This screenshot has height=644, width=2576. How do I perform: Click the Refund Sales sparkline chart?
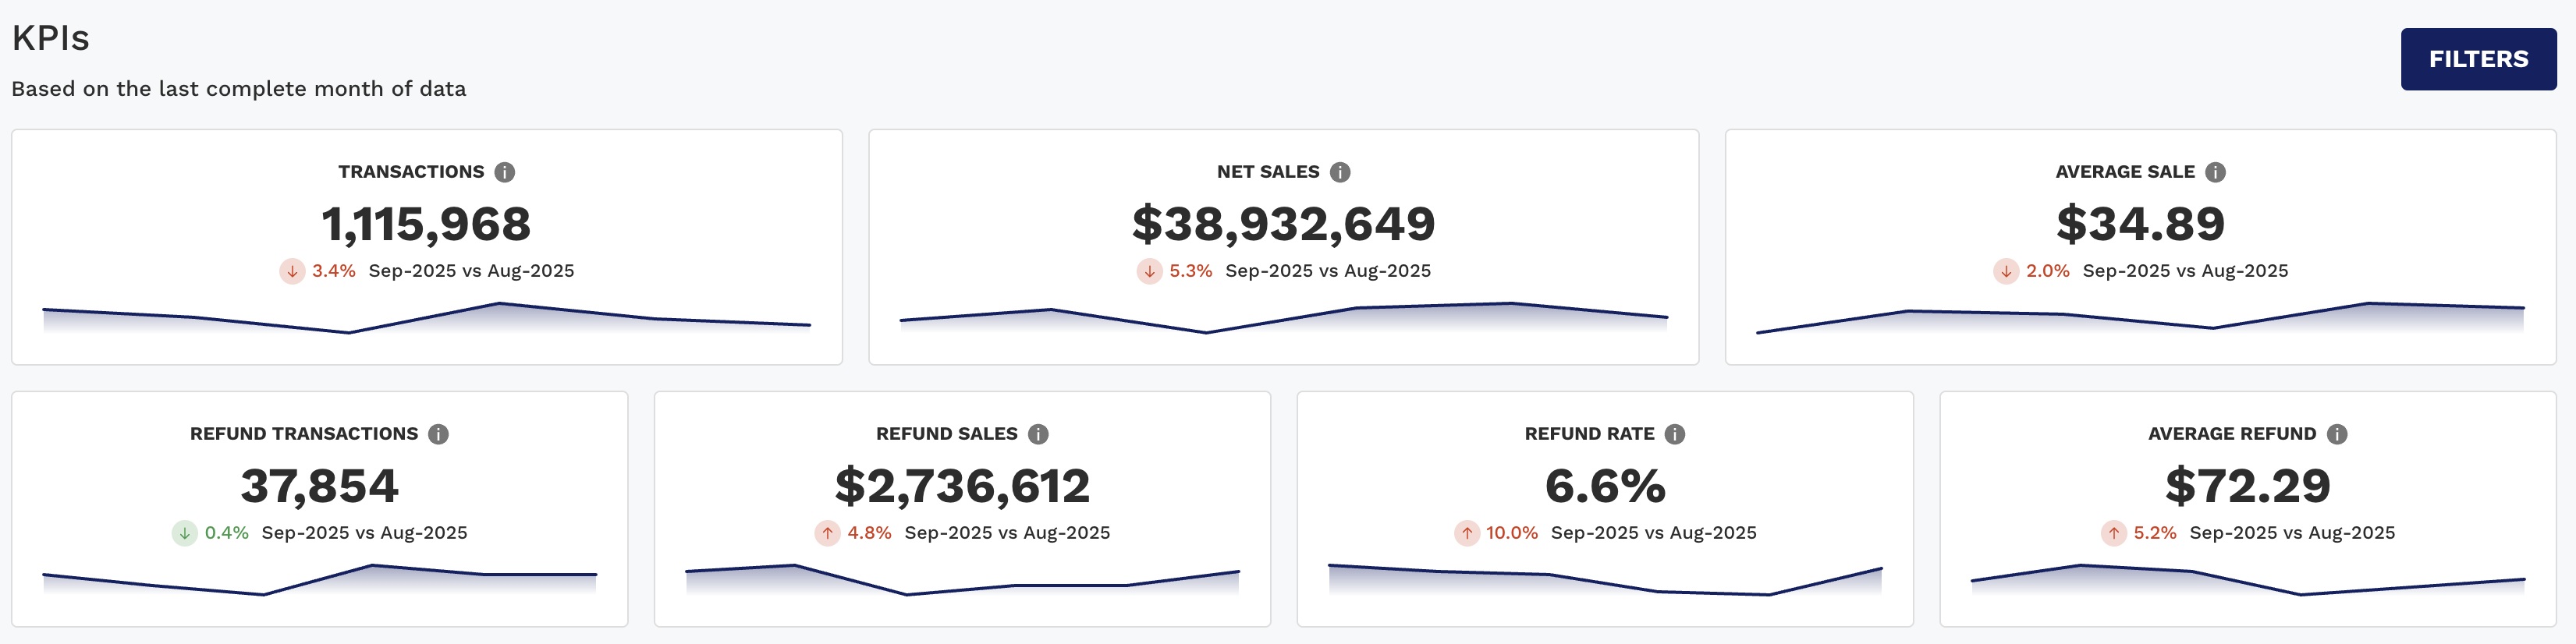pyautogui.click(x=962, y=581)
